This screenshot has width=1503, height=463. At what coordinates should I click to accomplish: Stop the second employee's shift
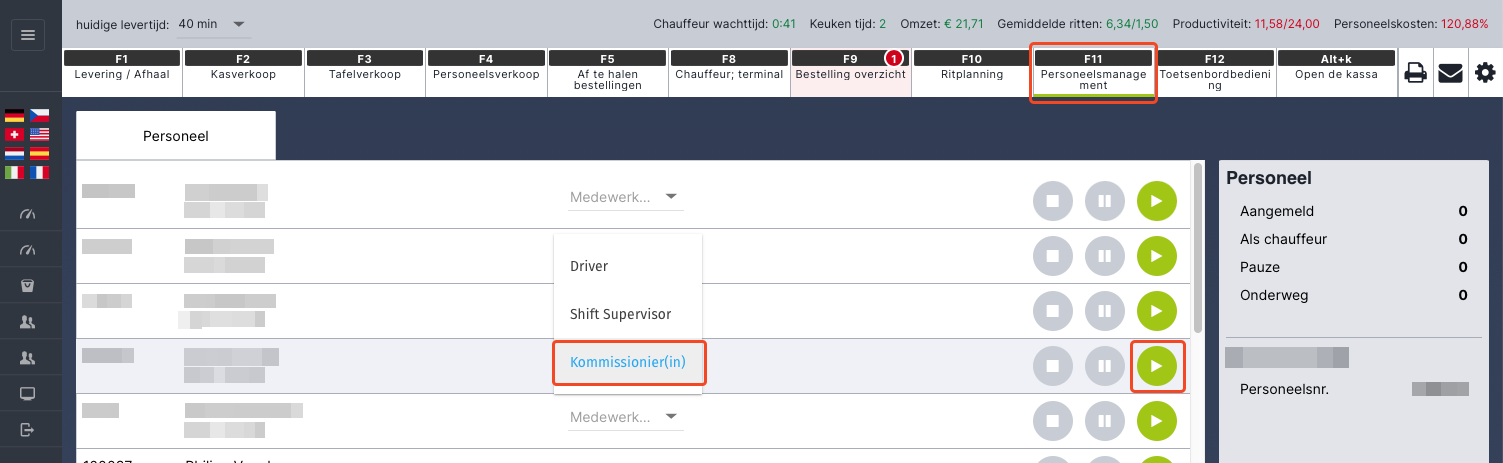tap(1053, 256)
